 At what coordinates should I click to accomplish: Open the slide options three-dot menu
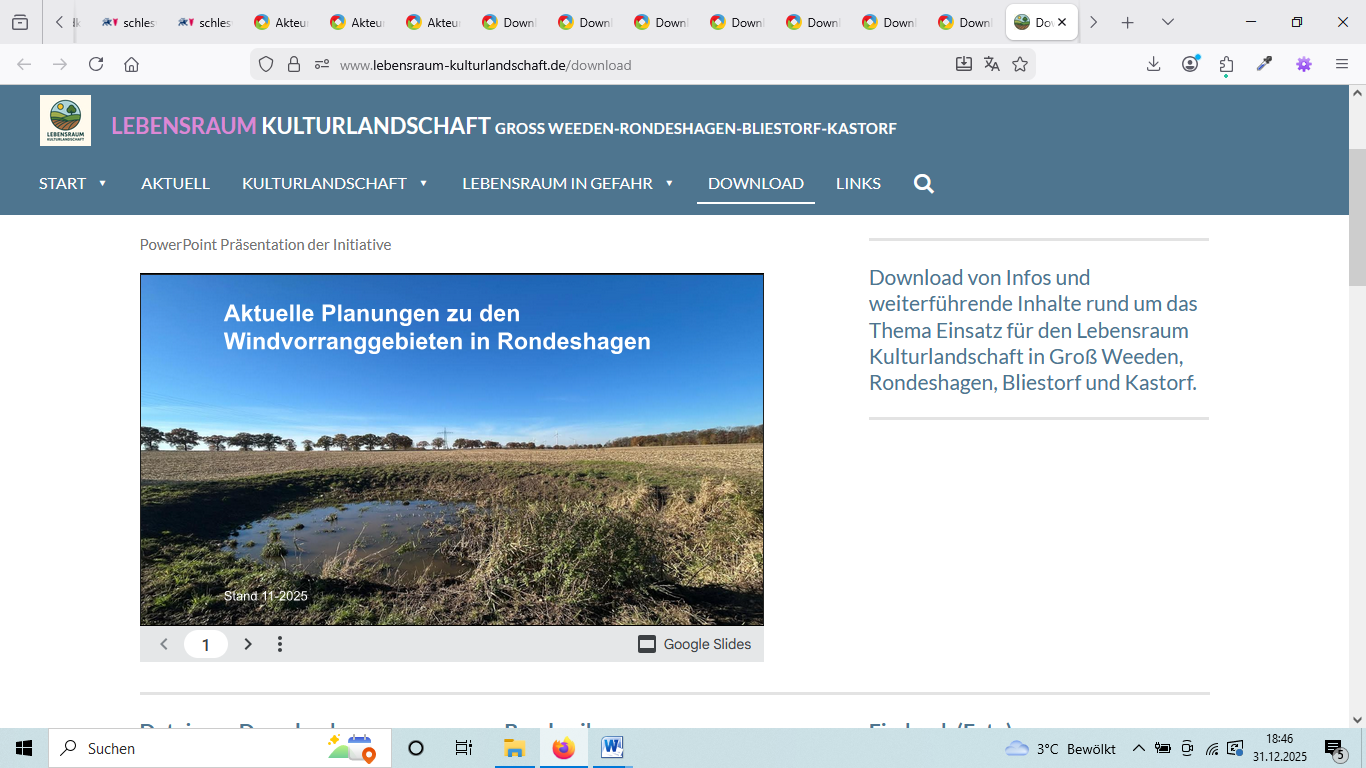click(x=280, y=644)
